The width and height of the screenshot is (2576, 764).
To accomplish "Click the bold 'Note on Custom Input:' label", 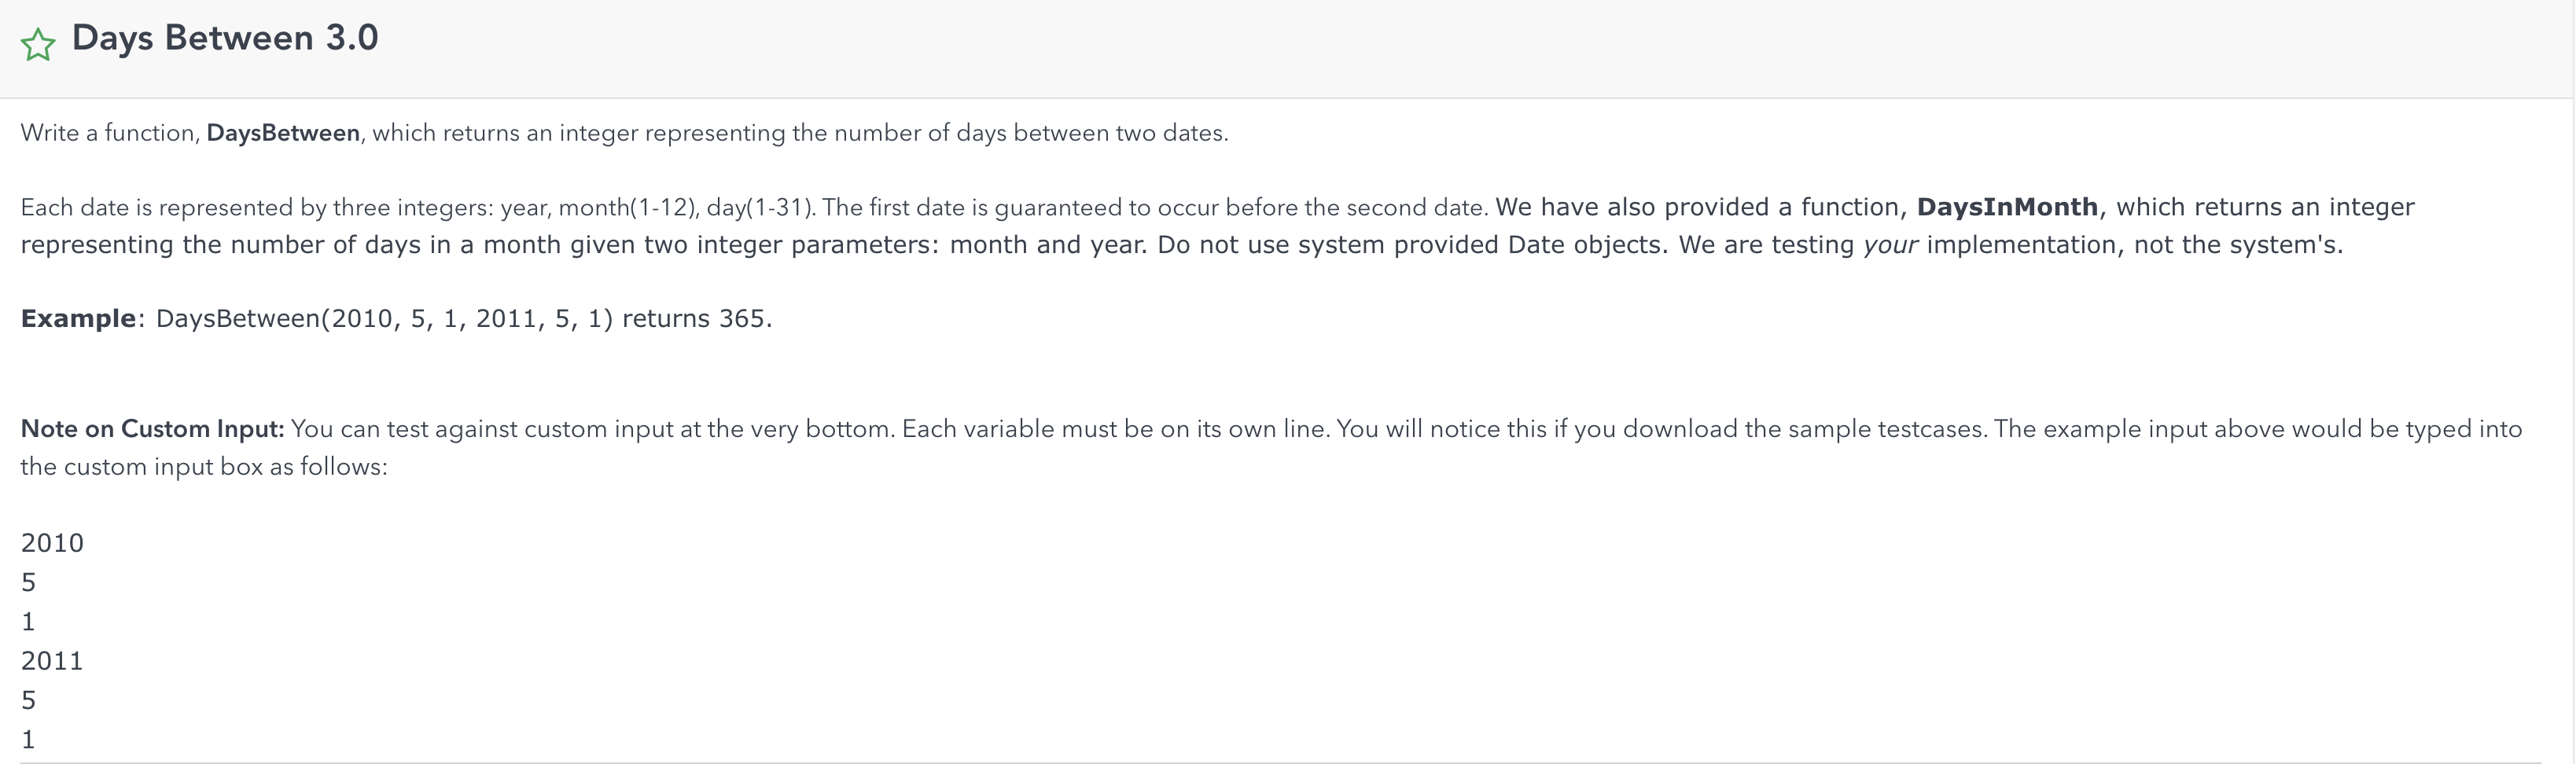I will [x=153, y=429].
